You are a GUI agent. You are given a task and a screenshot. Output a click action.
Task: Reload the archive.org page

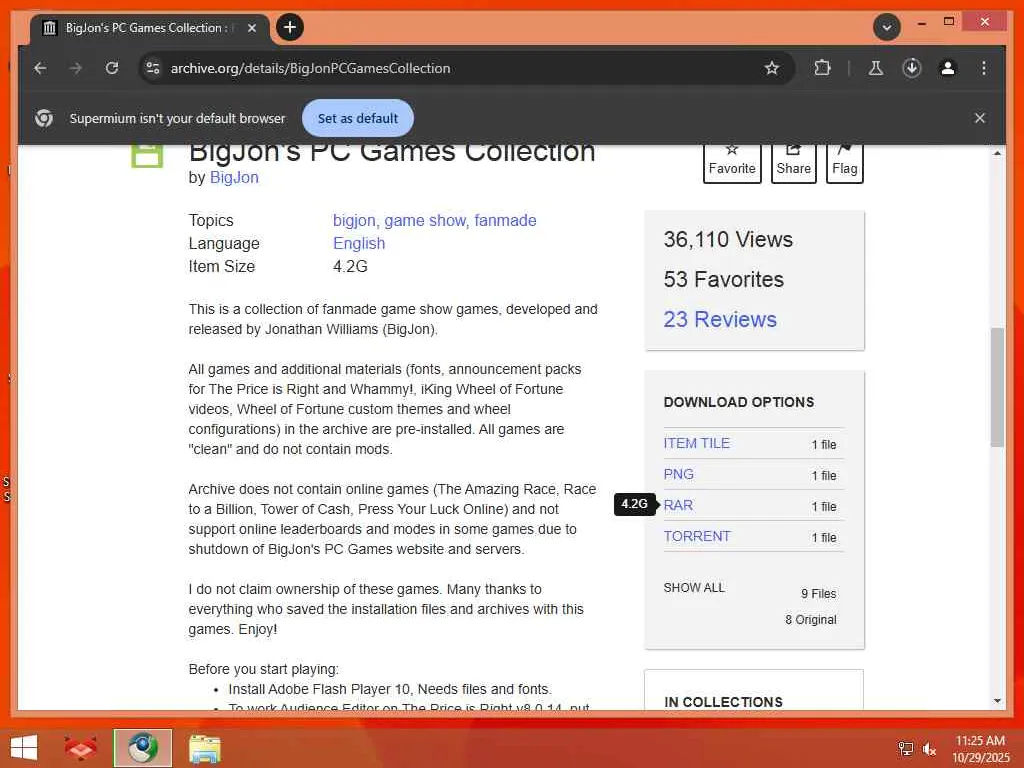[x=112, y=68]
